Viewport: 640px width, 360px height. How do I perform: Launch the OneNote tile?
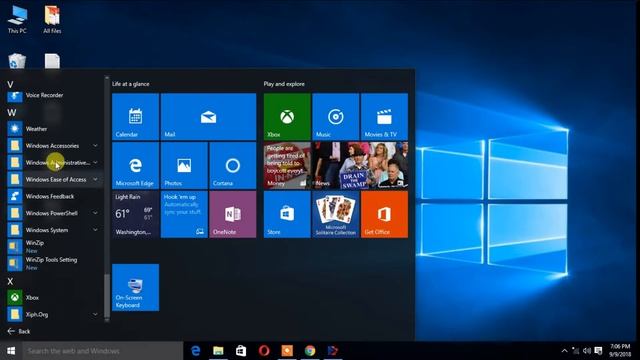tap(233, 214)
